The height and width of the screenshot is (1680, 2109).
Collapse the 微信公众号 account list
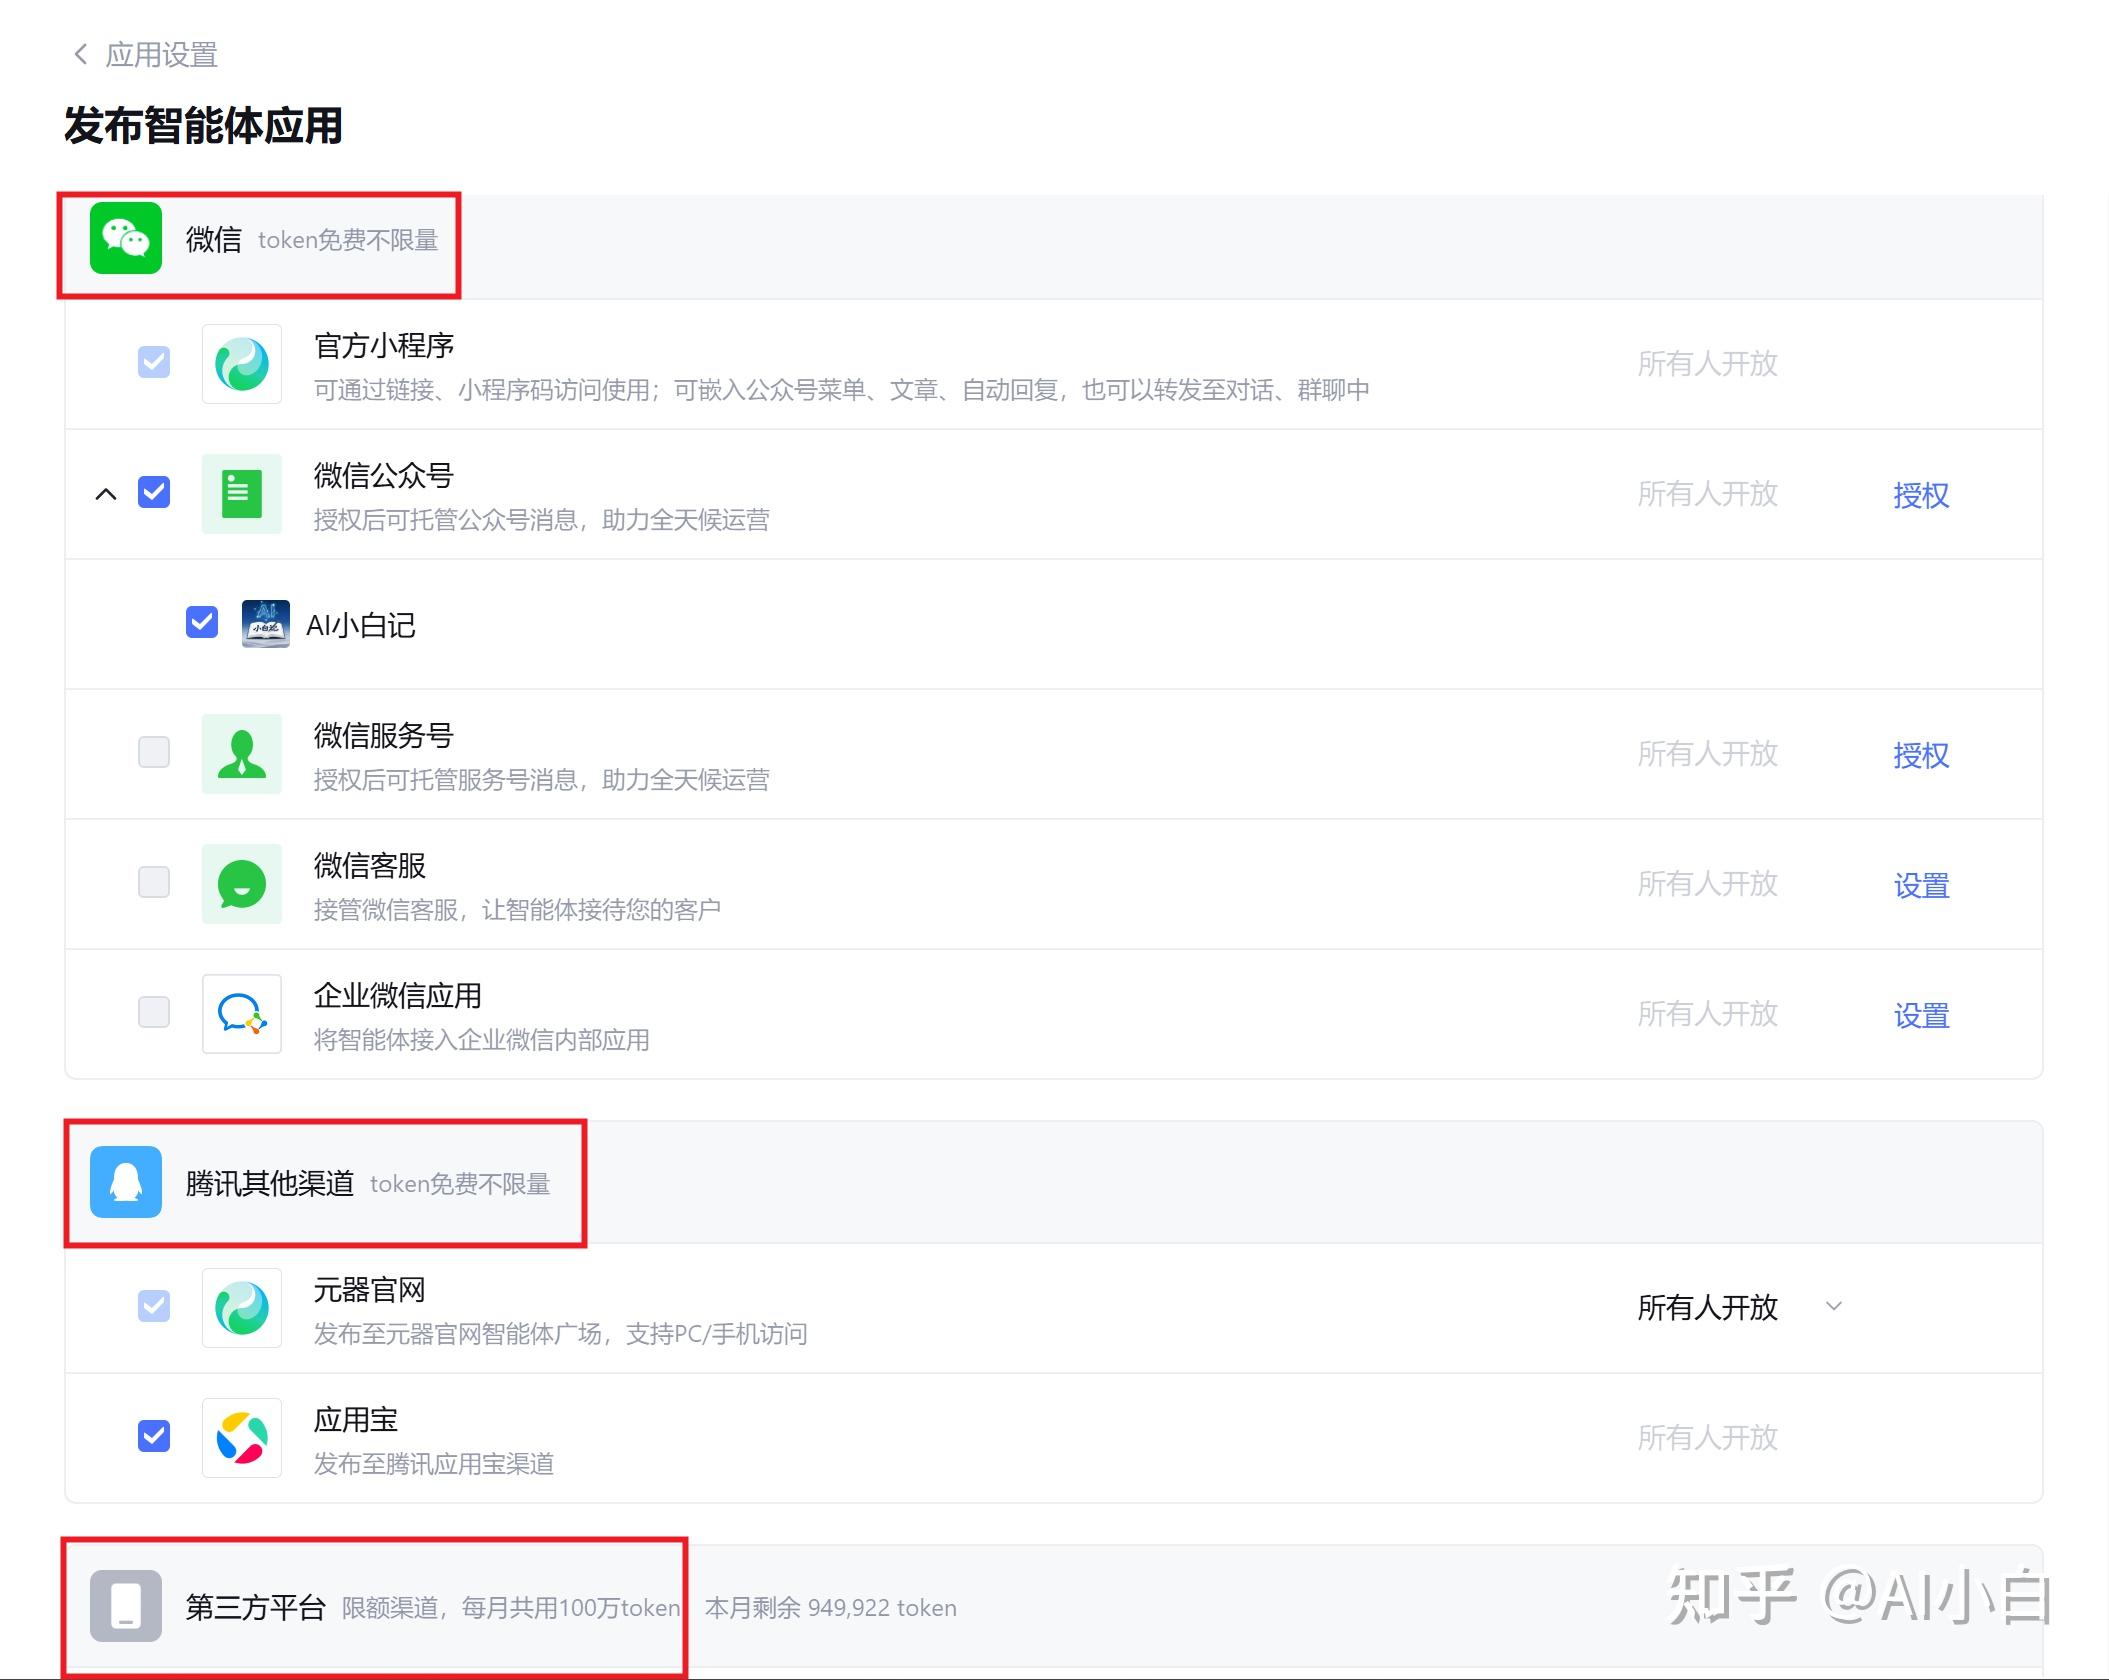[x=106, y=494]
